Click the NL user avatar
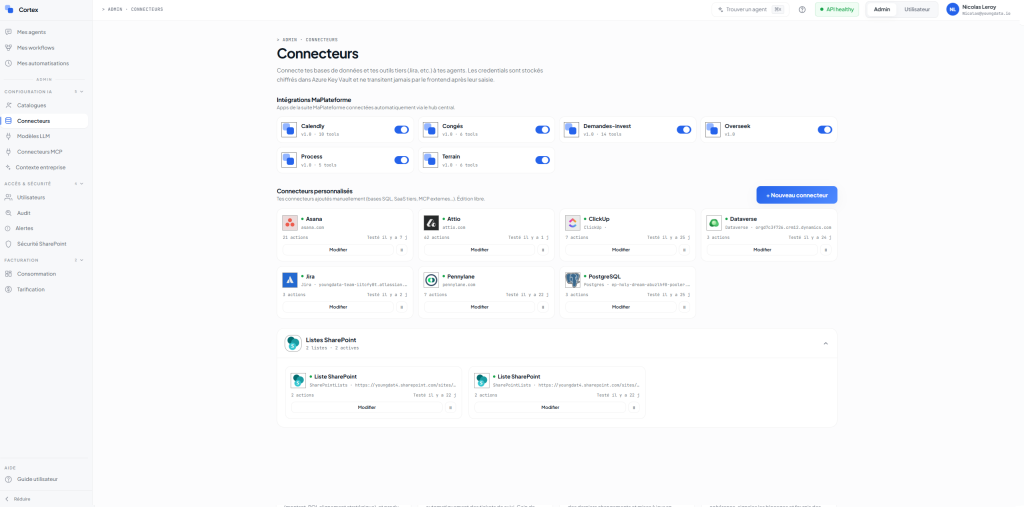1024x507 pixels. pos(952,9)
